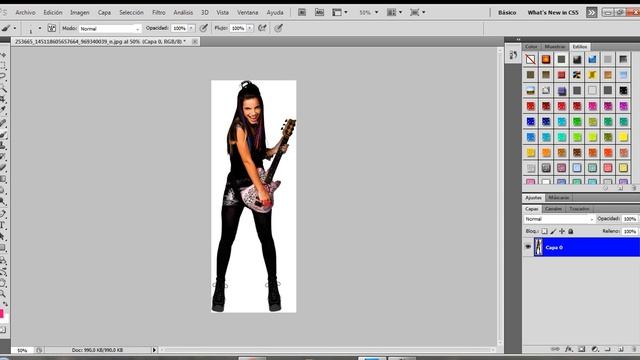Create a new layer in Capas panel
This screenshot has height=360, width=640.
[620, 349]
